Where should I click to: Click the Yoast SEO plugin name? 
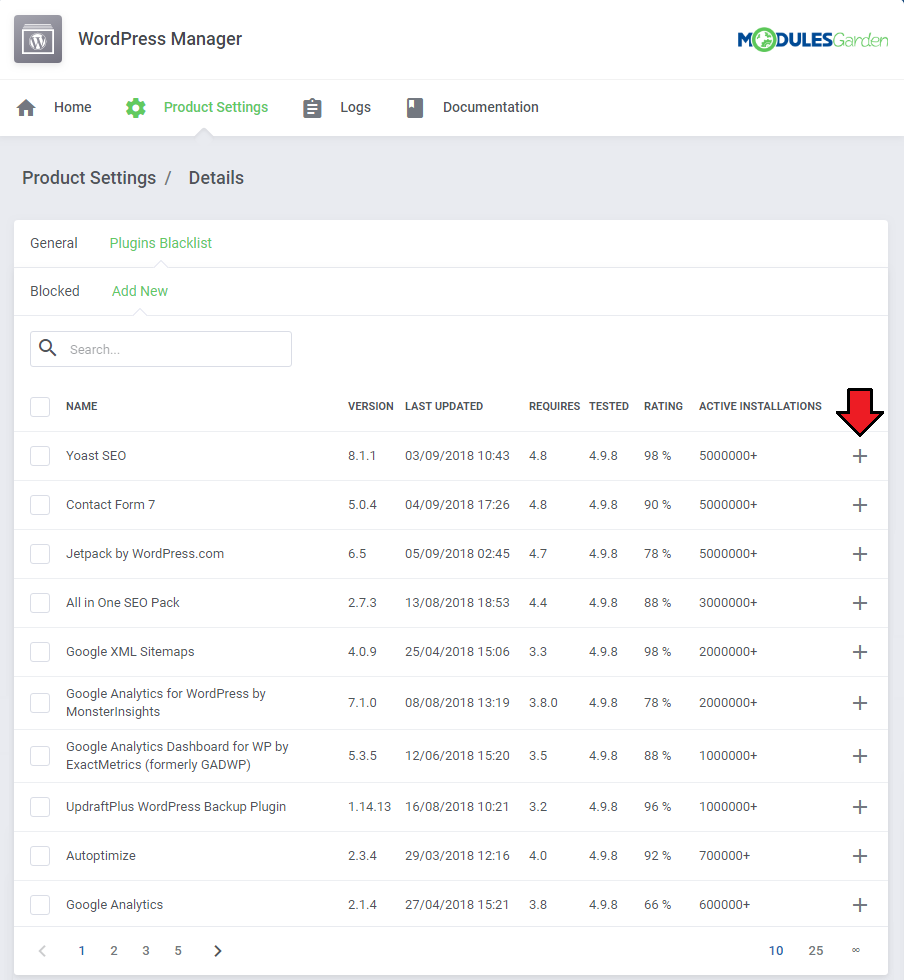[x=96, y=456]
